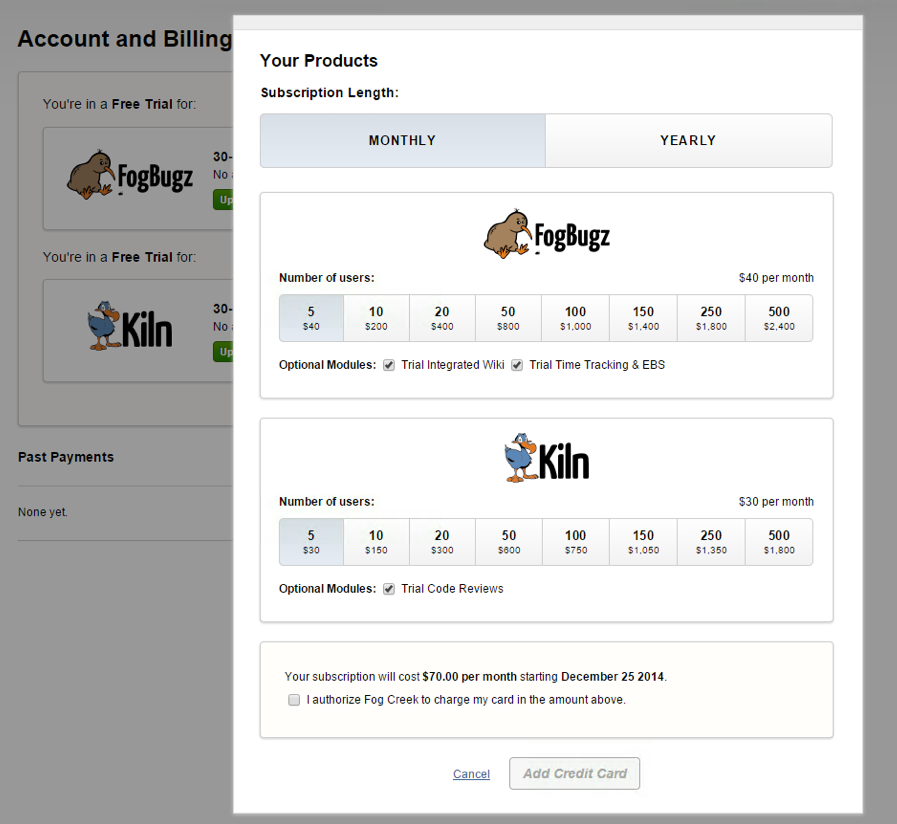Uncheck the Trial Integrated Wiki module
The width and height of the screenshot is (897, 824).
click(389, 365)
